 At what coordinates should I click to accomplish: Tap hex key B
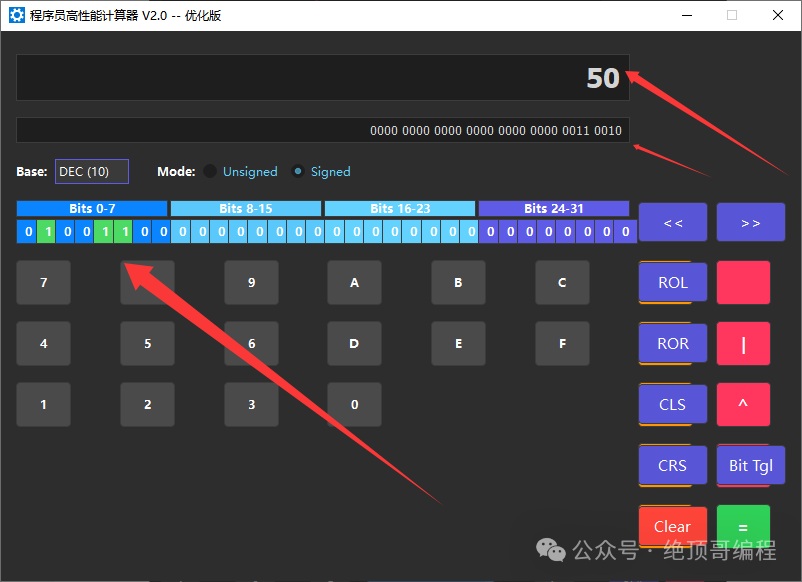458,282
